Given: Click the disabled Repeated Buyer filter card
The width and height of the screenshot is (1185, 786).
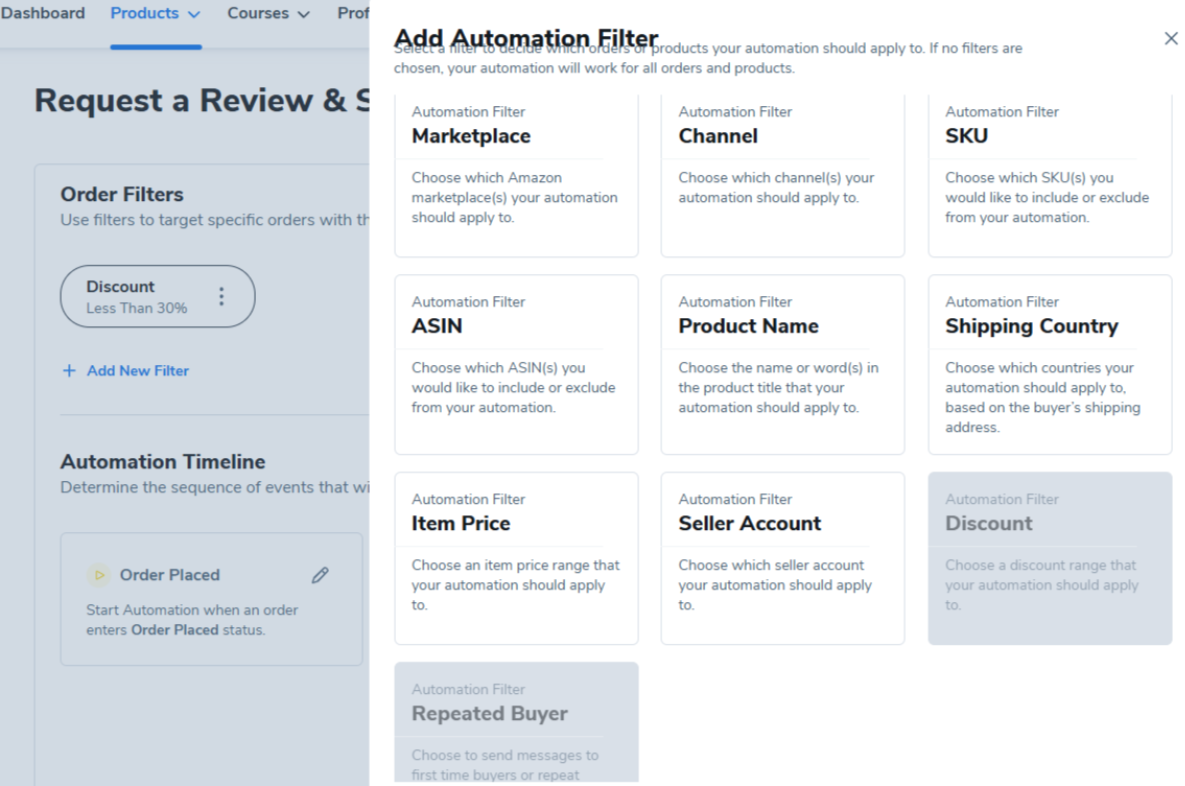Looking at the screenshot, I should pos(516,723).
